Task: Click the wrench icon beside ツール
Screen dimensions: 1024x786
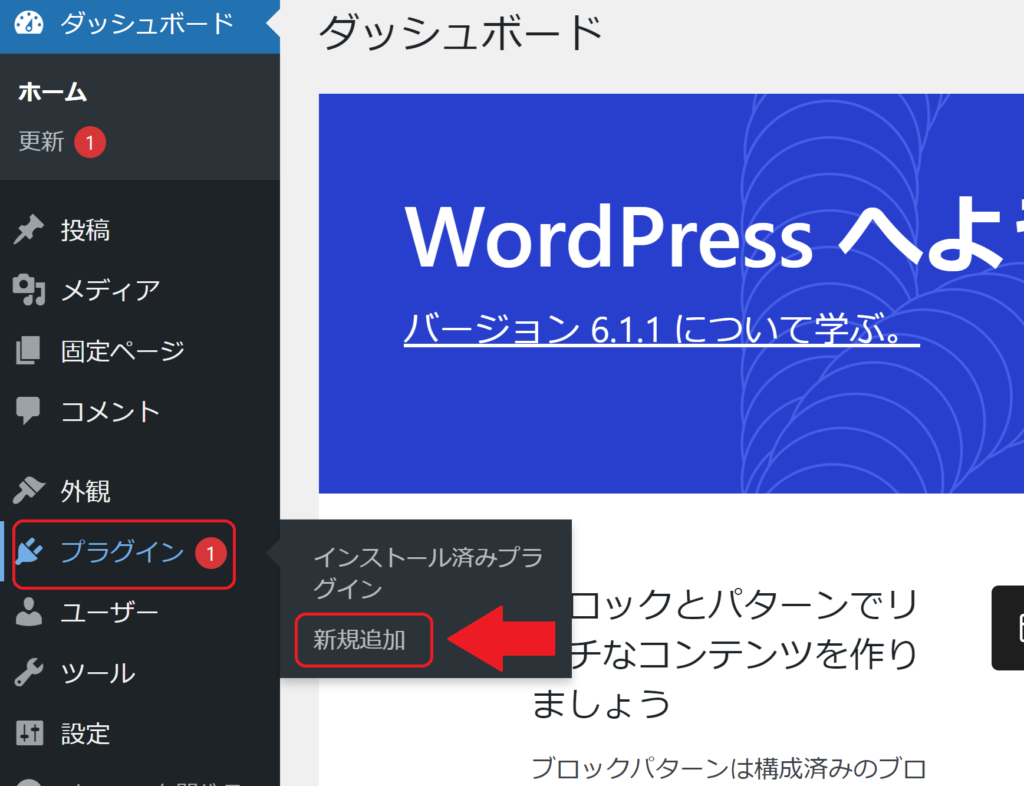Action: (29, 672)
